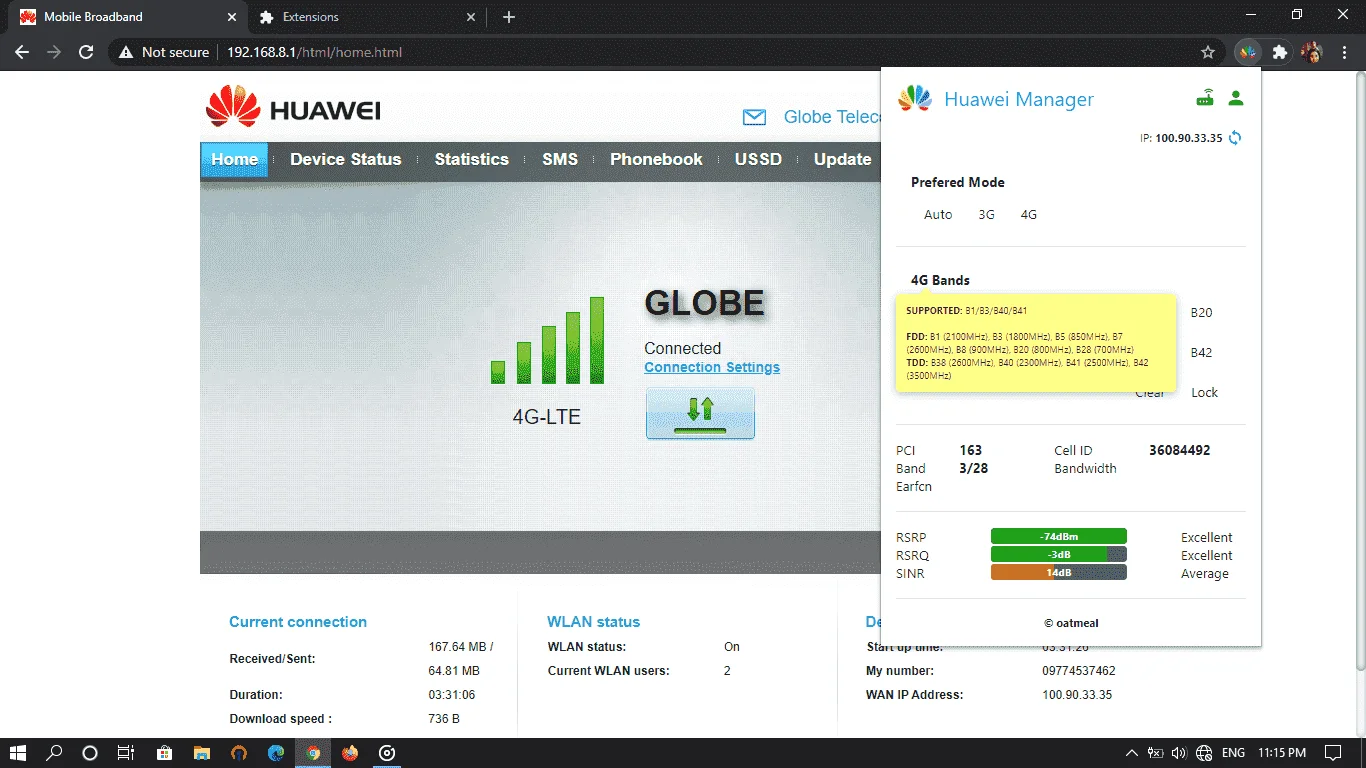Screen dimensions: 1366x768
Task: Click the network globe icon in system tray
Action: tap(1205, 752)
